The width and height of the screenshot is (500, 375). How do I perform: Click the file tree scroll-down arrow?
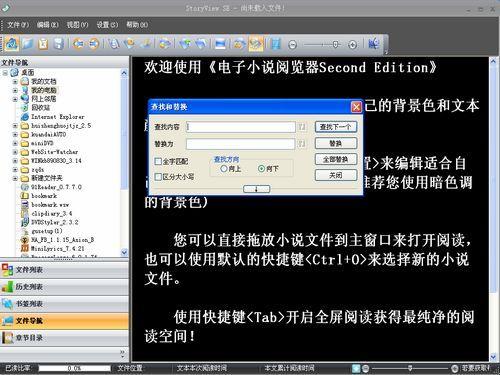[x=124, y=252]
